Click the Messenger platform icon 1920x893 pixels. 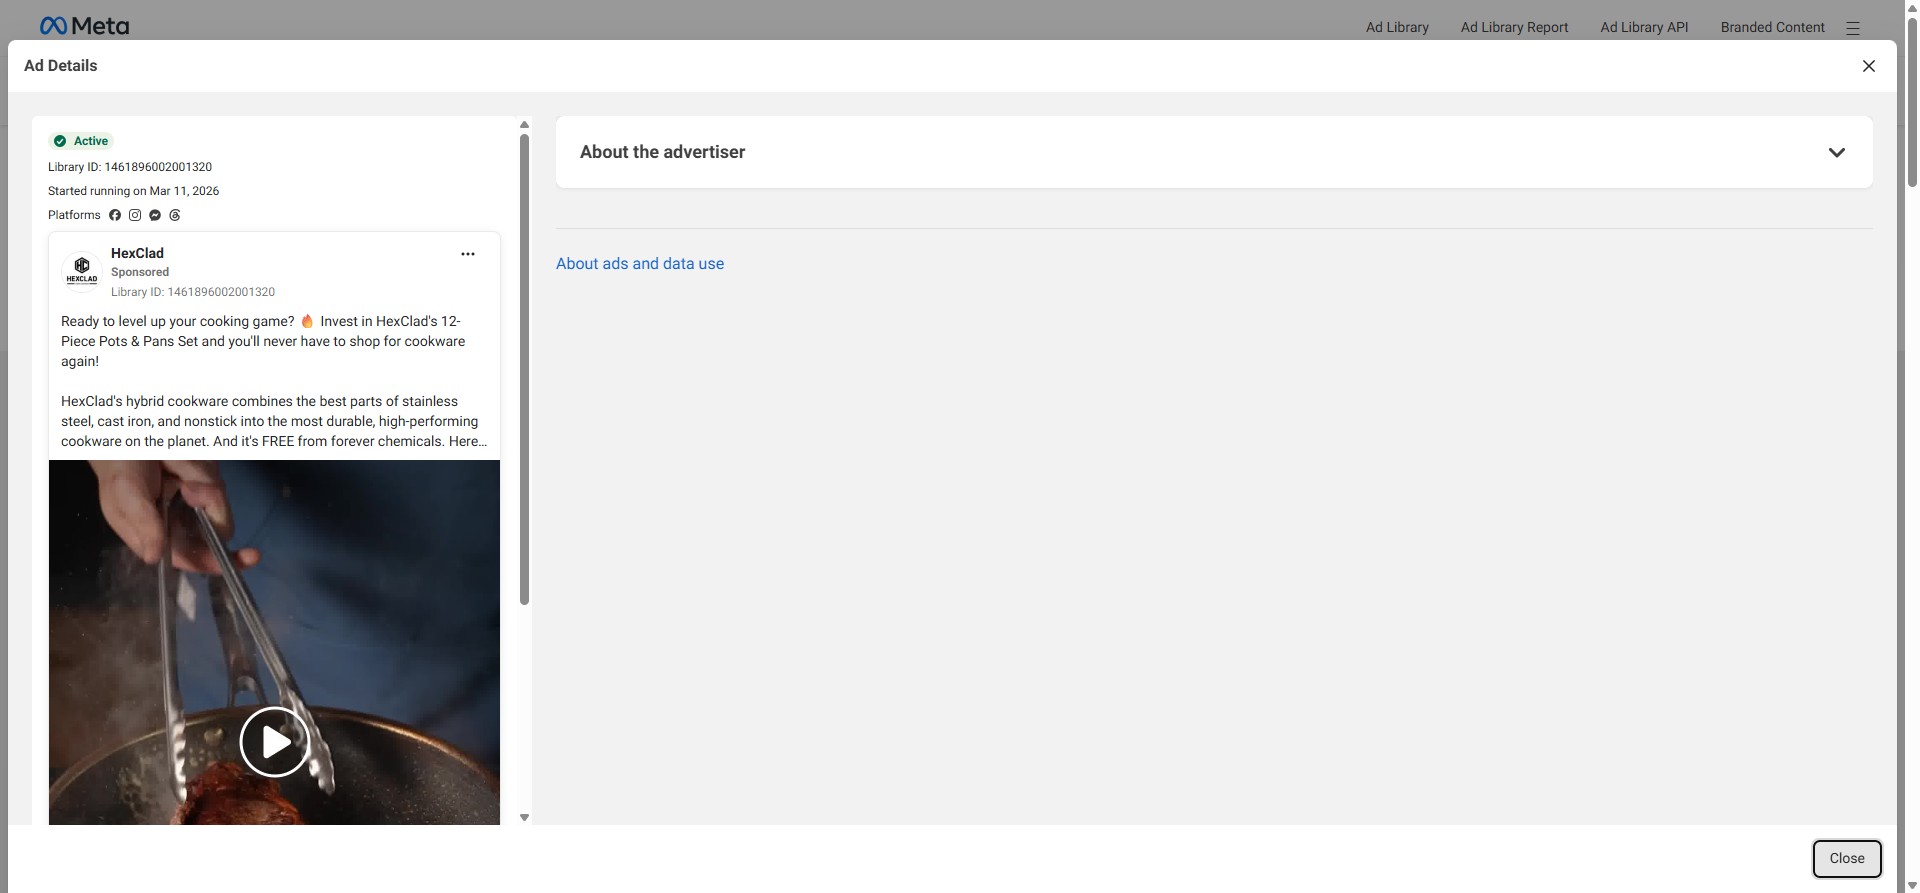155,215
